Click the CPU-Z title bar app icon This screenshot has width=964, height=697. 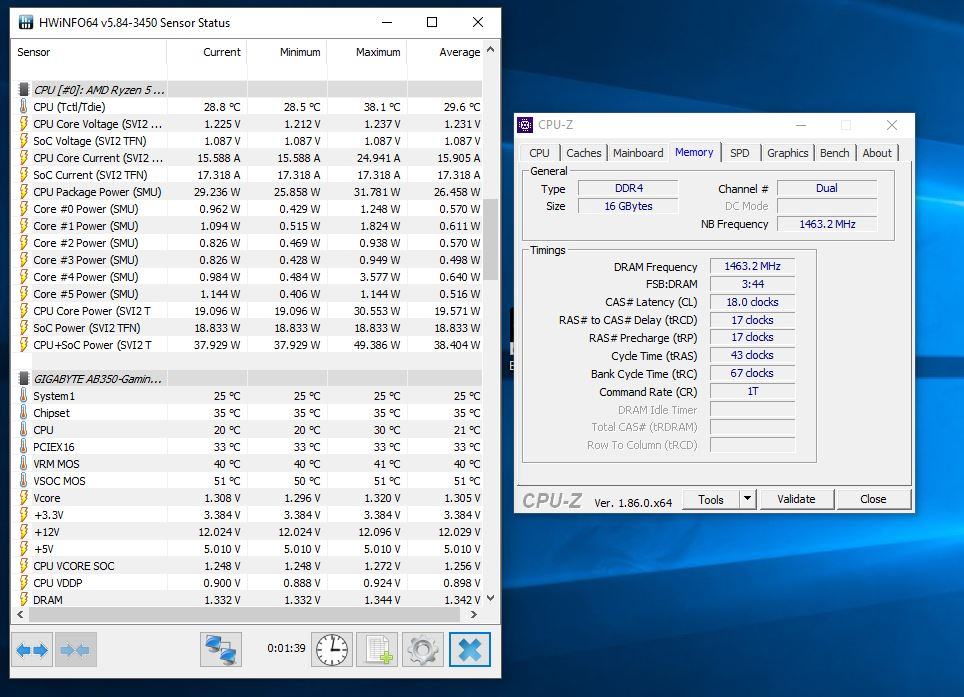click(x=525, y=125)
